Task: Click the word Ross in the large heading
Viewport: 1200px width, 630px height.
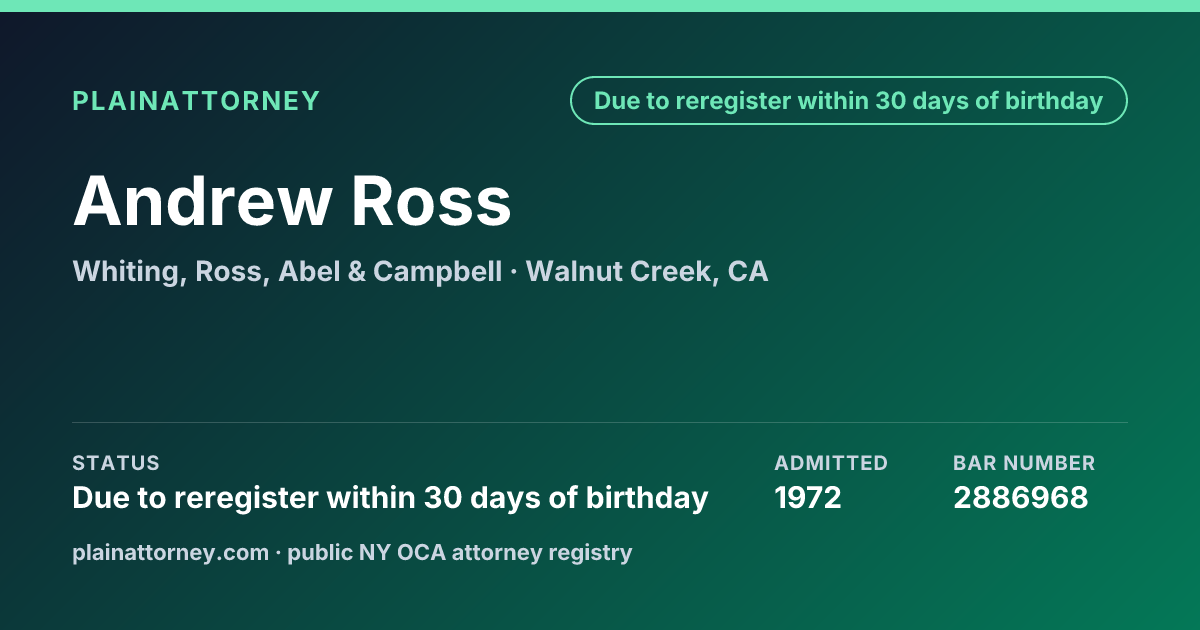Action: coord(430,201)
